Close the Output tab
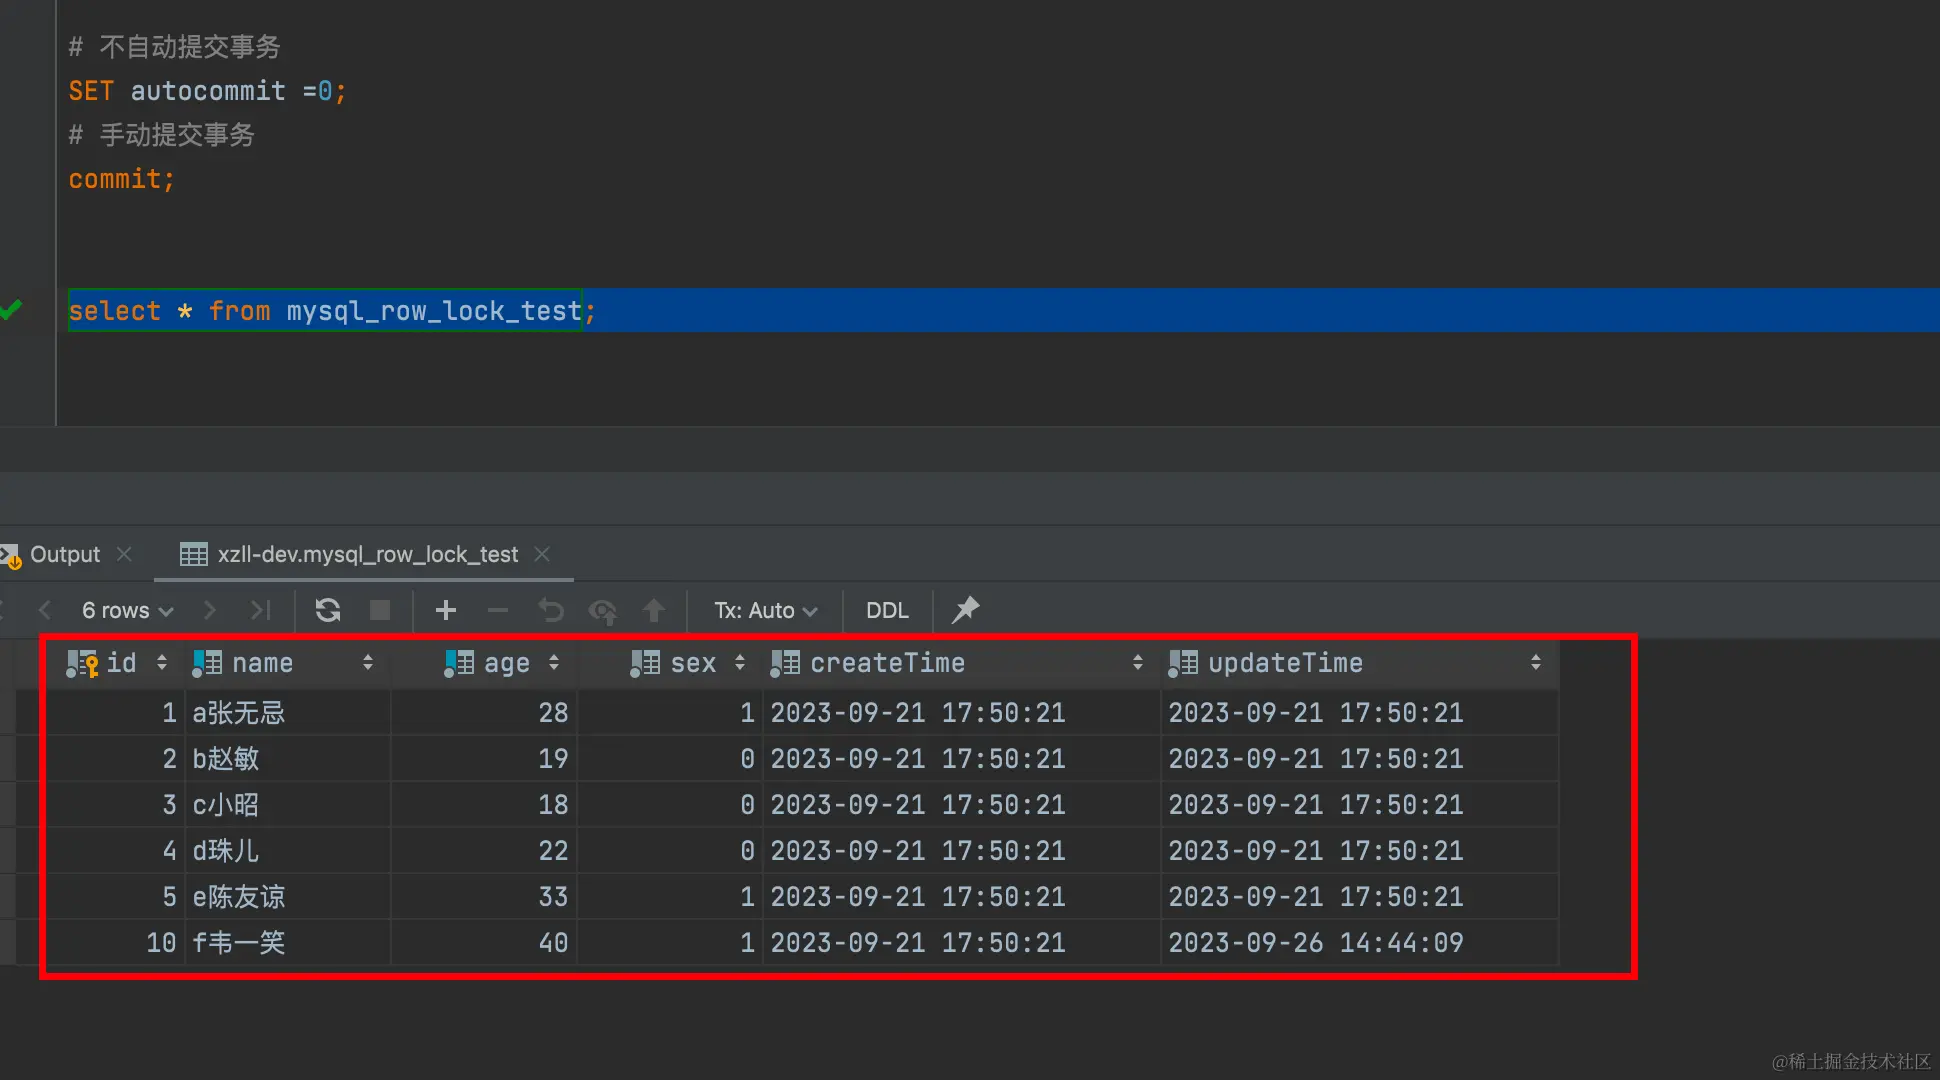Image resolution: width=1940 pixels, height=1080 pixels. tap(124, 554)
